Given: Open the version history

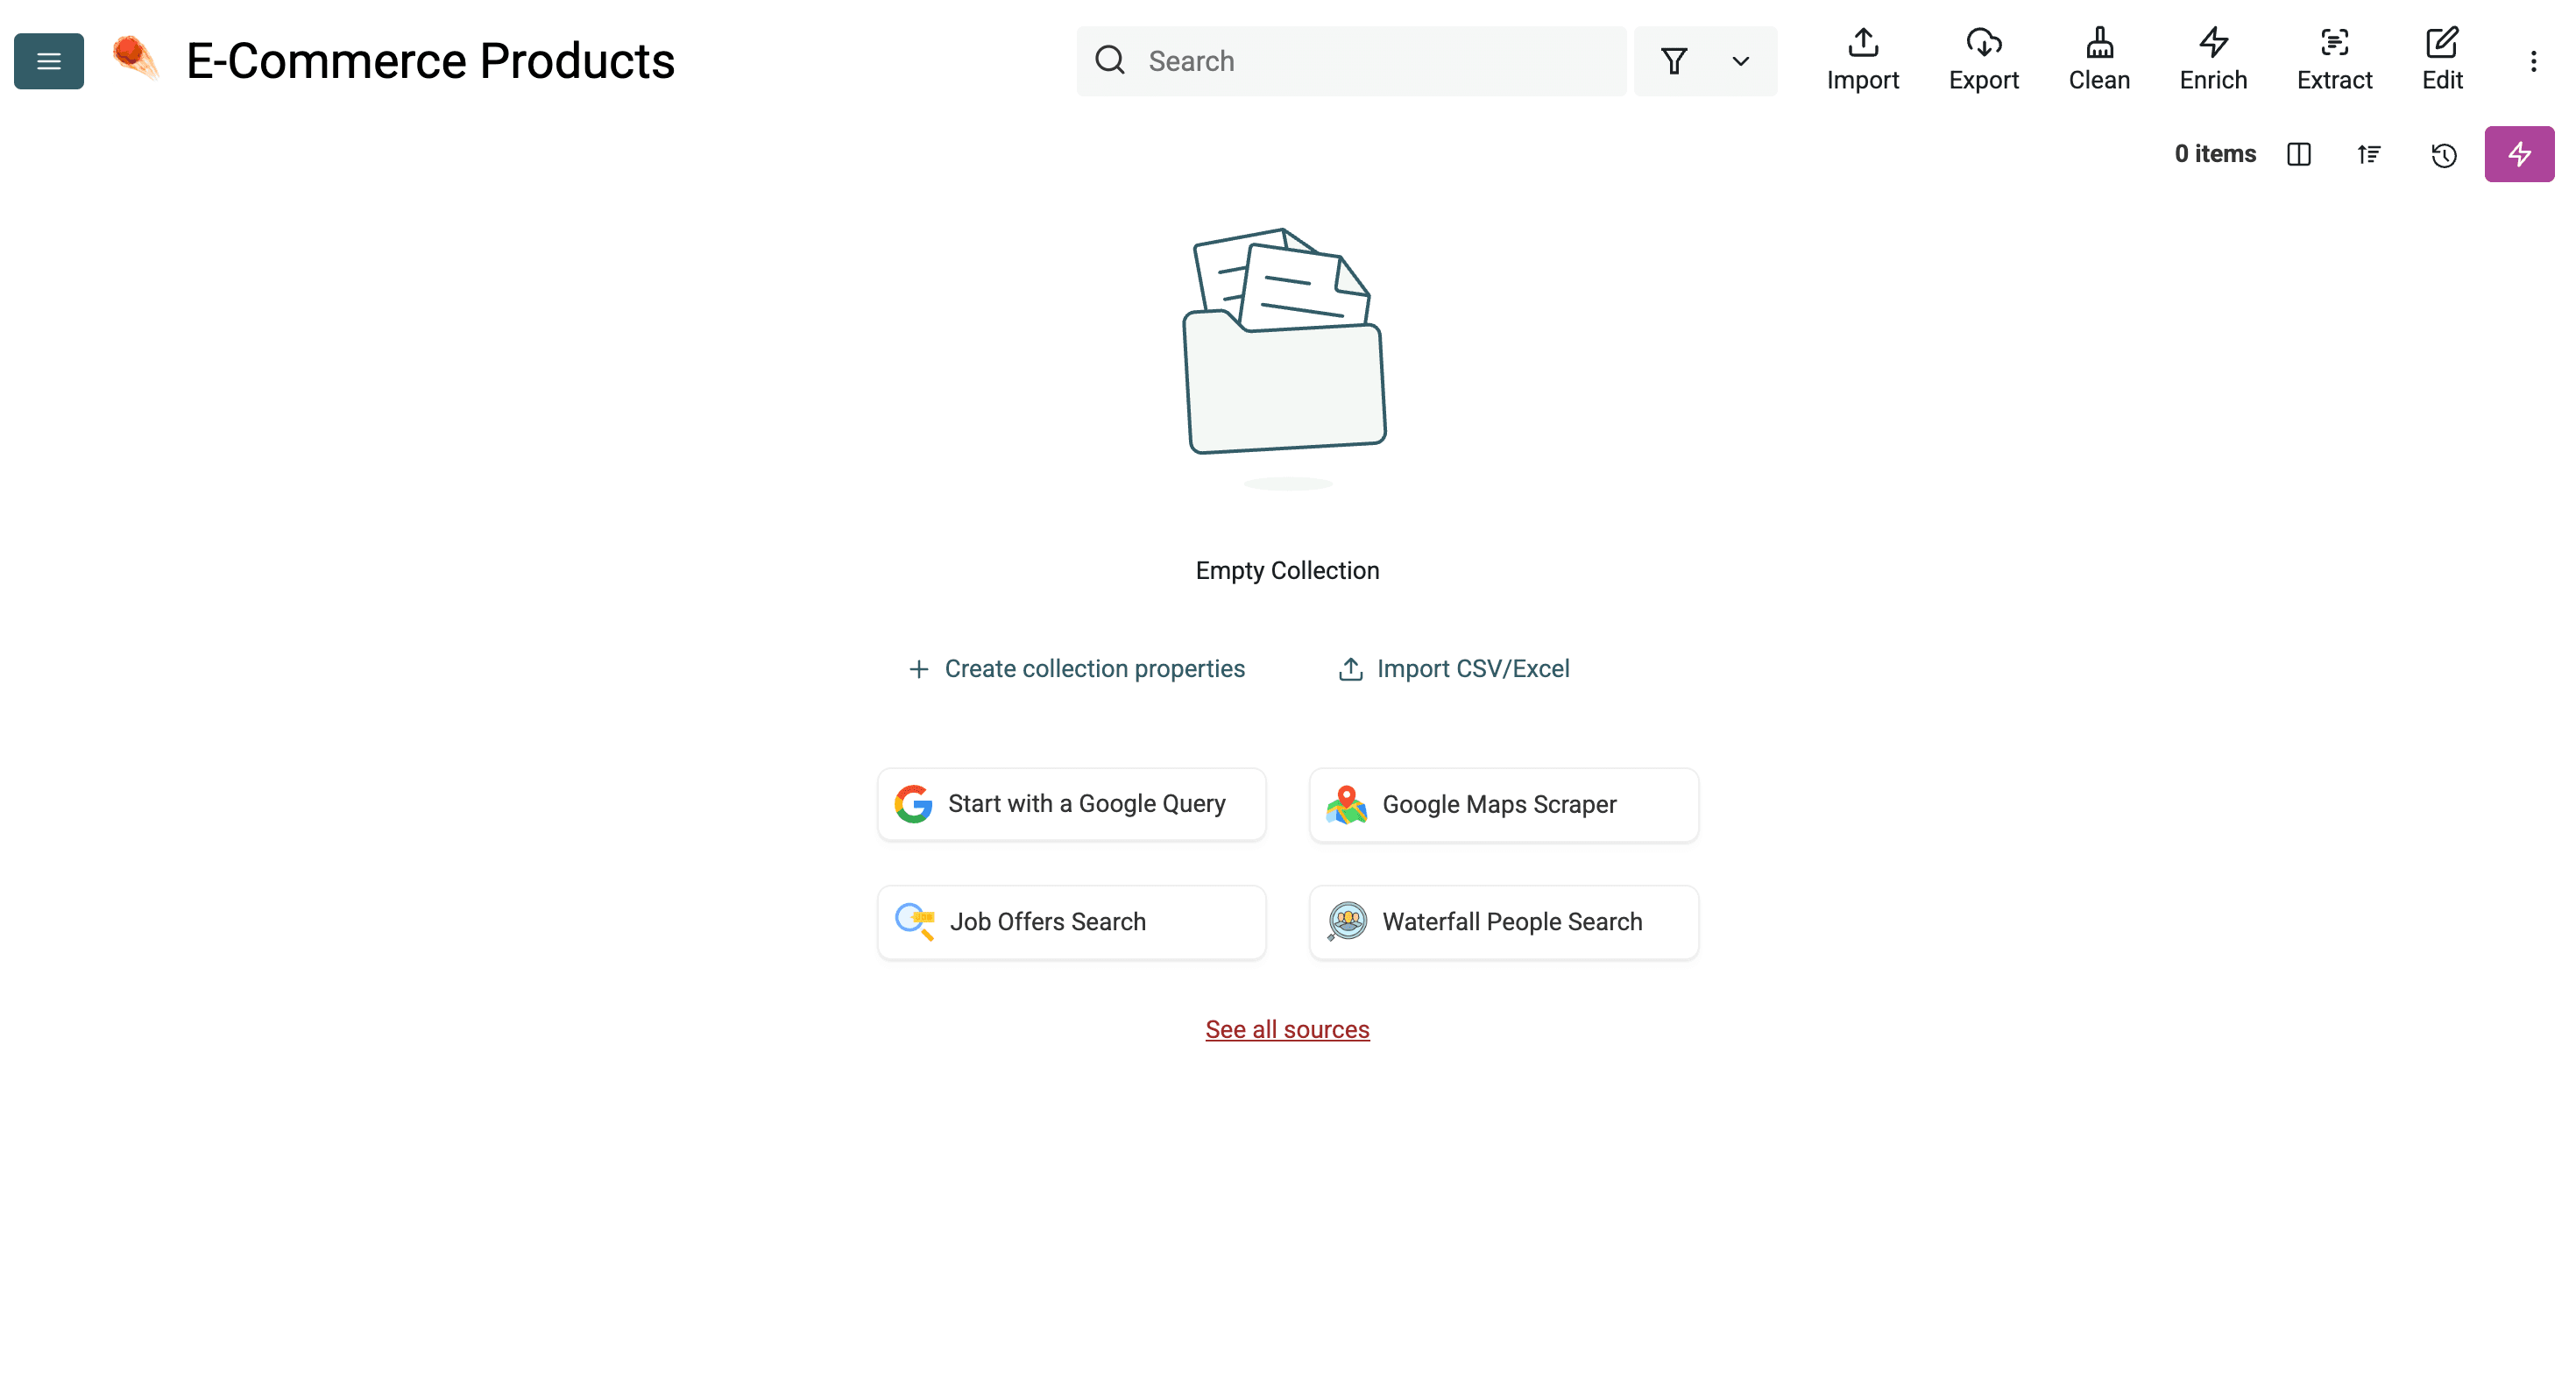Looking at the screenshot, I should 2443,155.
